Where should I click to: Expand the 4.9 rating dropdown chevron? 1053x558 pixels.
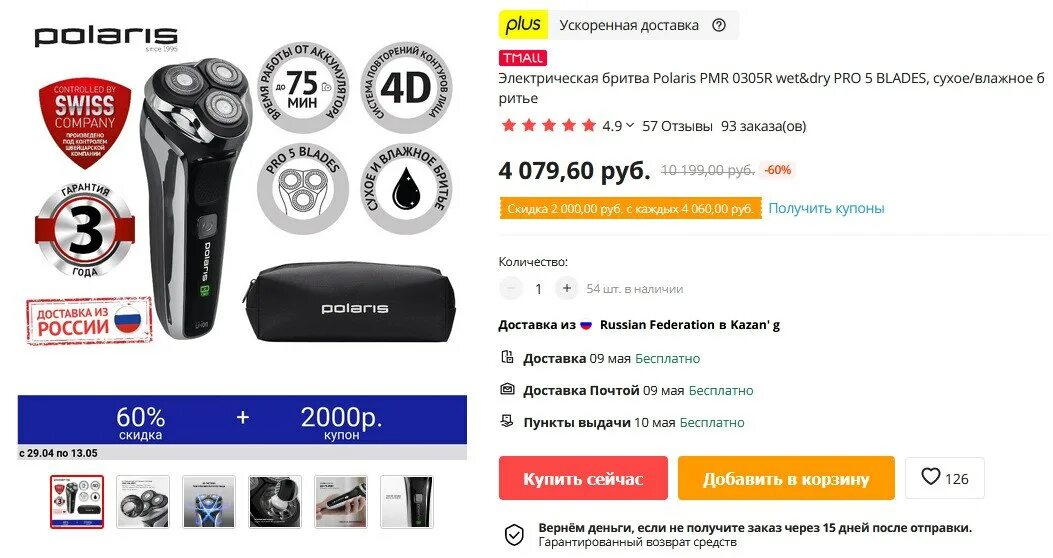click(x=630, y=126)
